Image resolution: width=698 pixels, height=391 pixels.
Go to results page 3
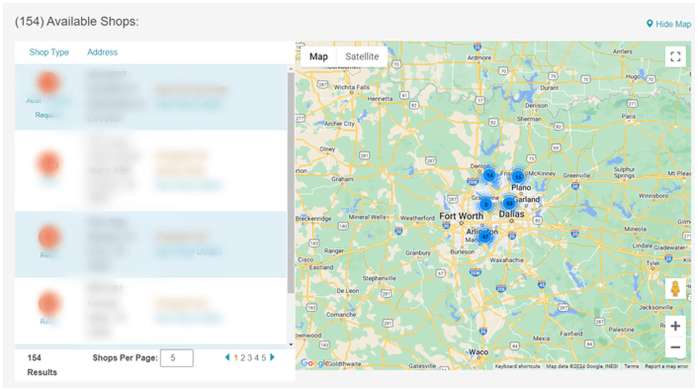click(250, 358)
